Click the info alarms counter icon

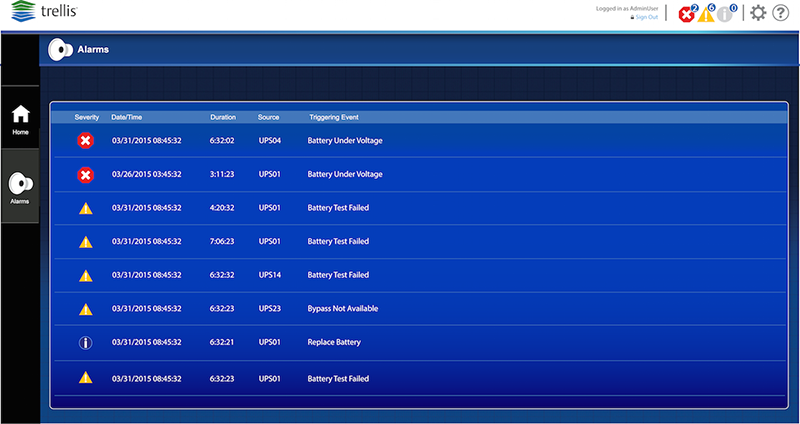point(727,14)
